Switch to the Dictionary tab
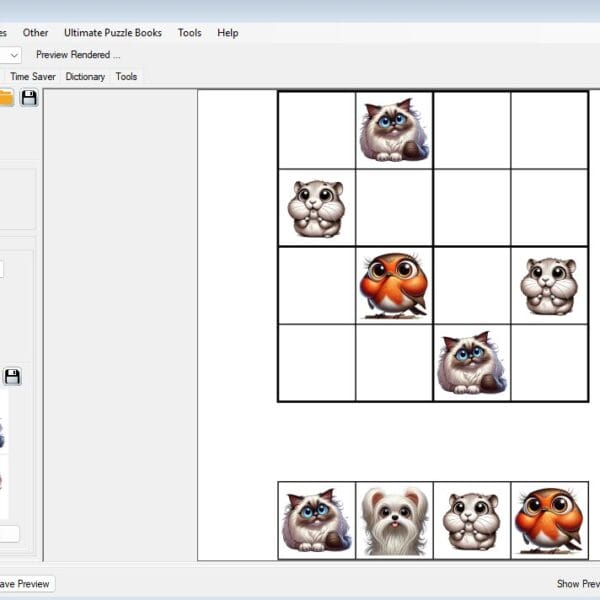 click(x=85, y=76)
